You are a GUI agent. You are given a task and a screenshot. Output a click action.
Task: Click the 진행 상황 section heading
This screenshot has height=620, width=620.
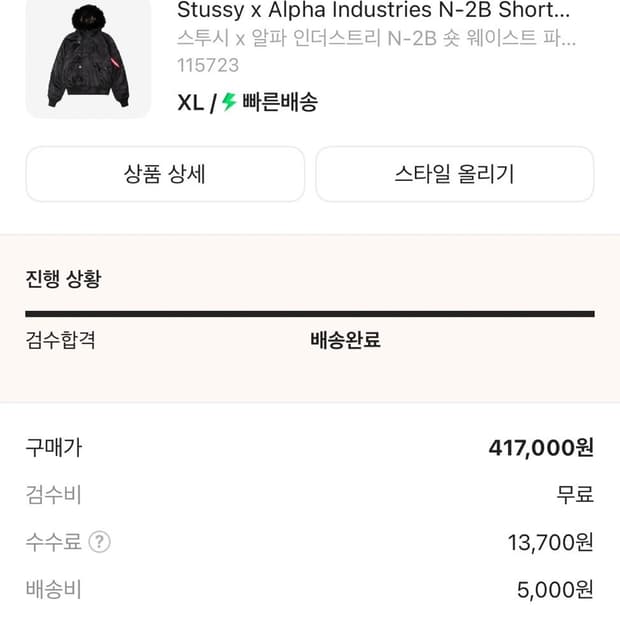[63, 279]
